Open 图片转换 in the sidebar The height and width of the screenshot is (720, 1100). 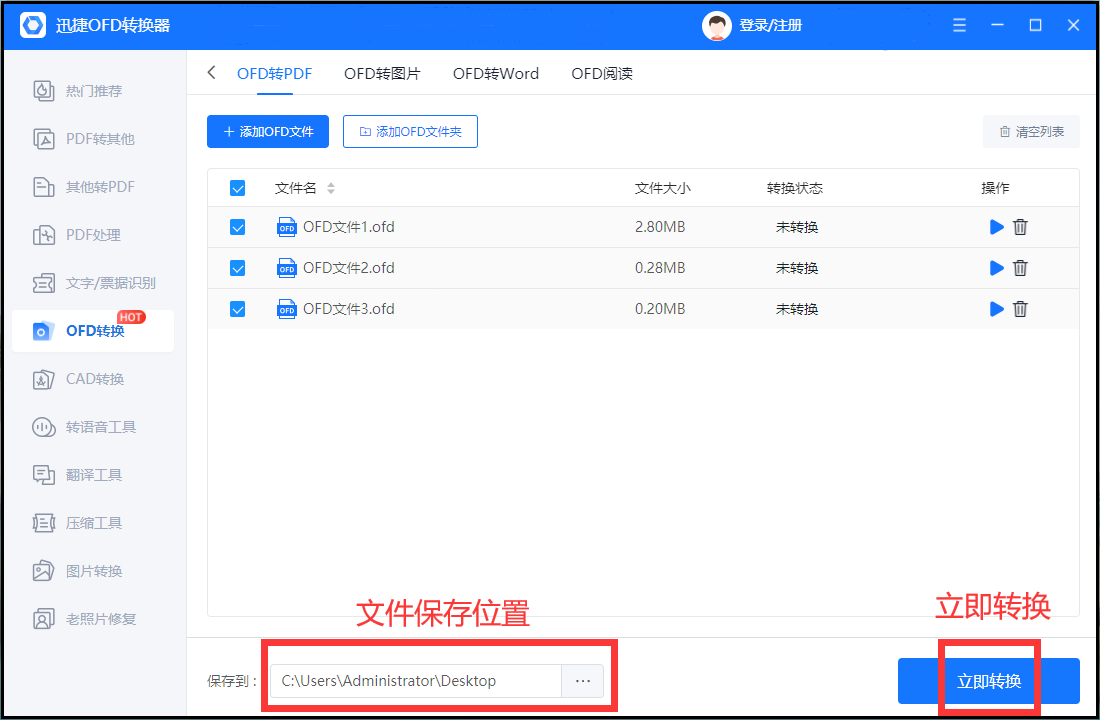coord(93,571)
